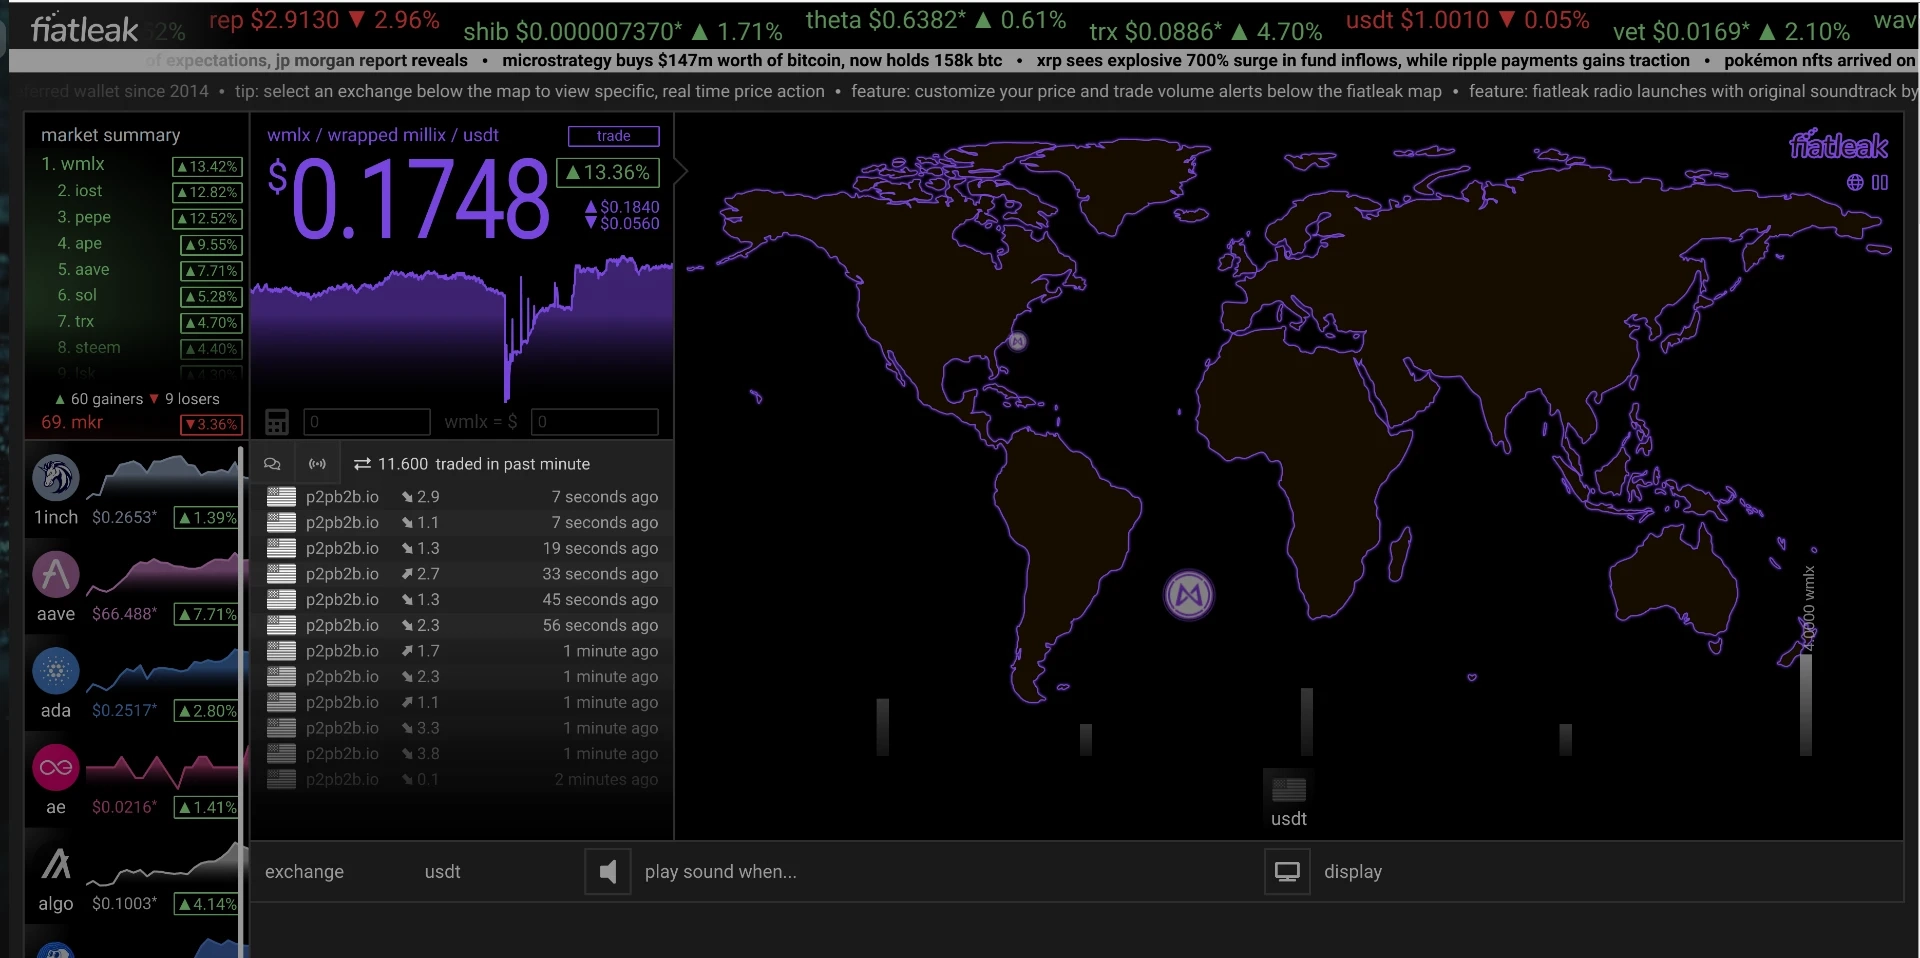This screenshot has height=958, width=1920.
Task: Click the right-pointing arrow beside the 13.36% badge
Action: click(681, 172)
